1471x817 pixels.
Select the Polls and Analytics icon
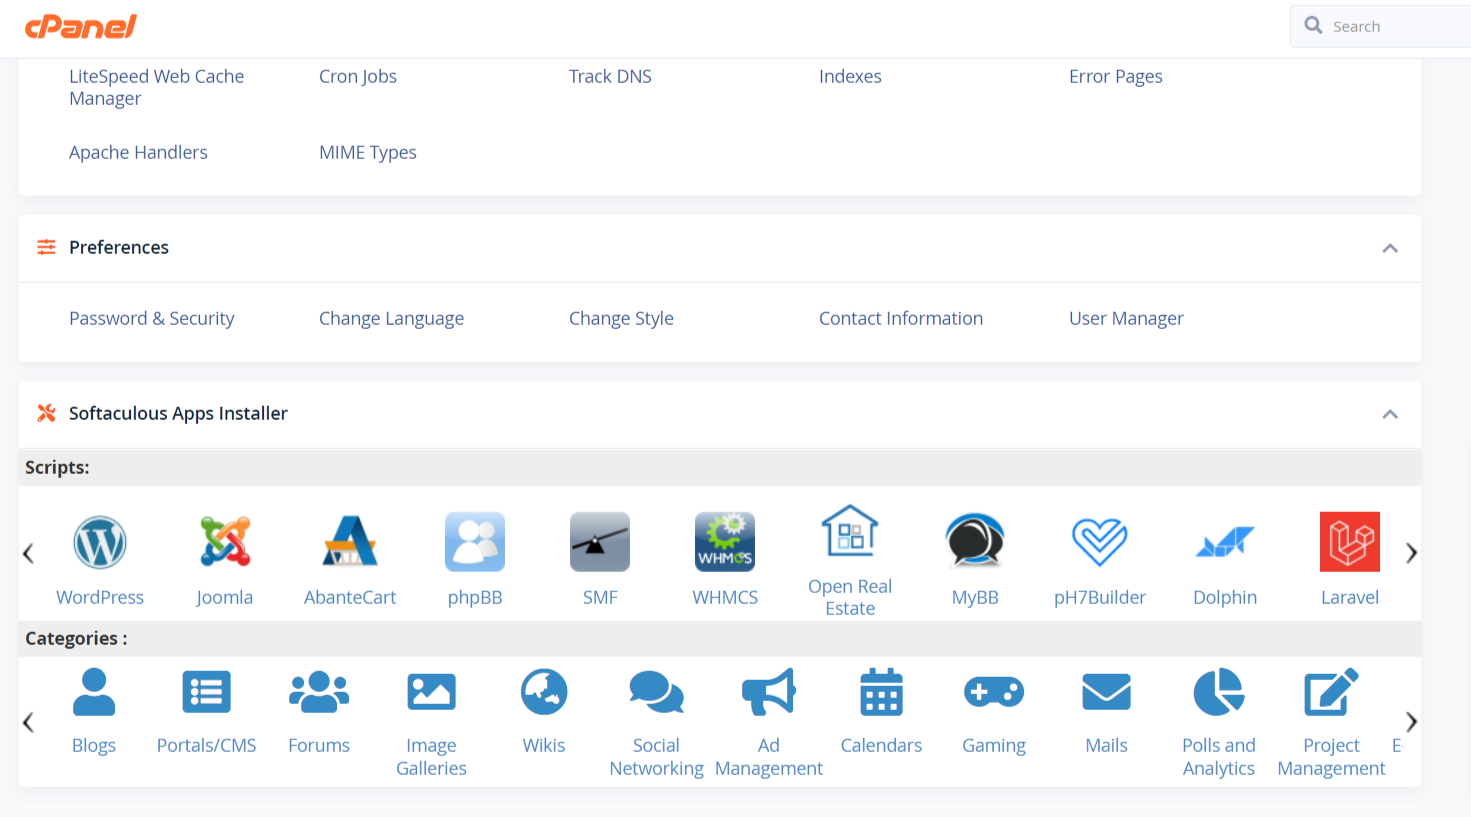1219,692
